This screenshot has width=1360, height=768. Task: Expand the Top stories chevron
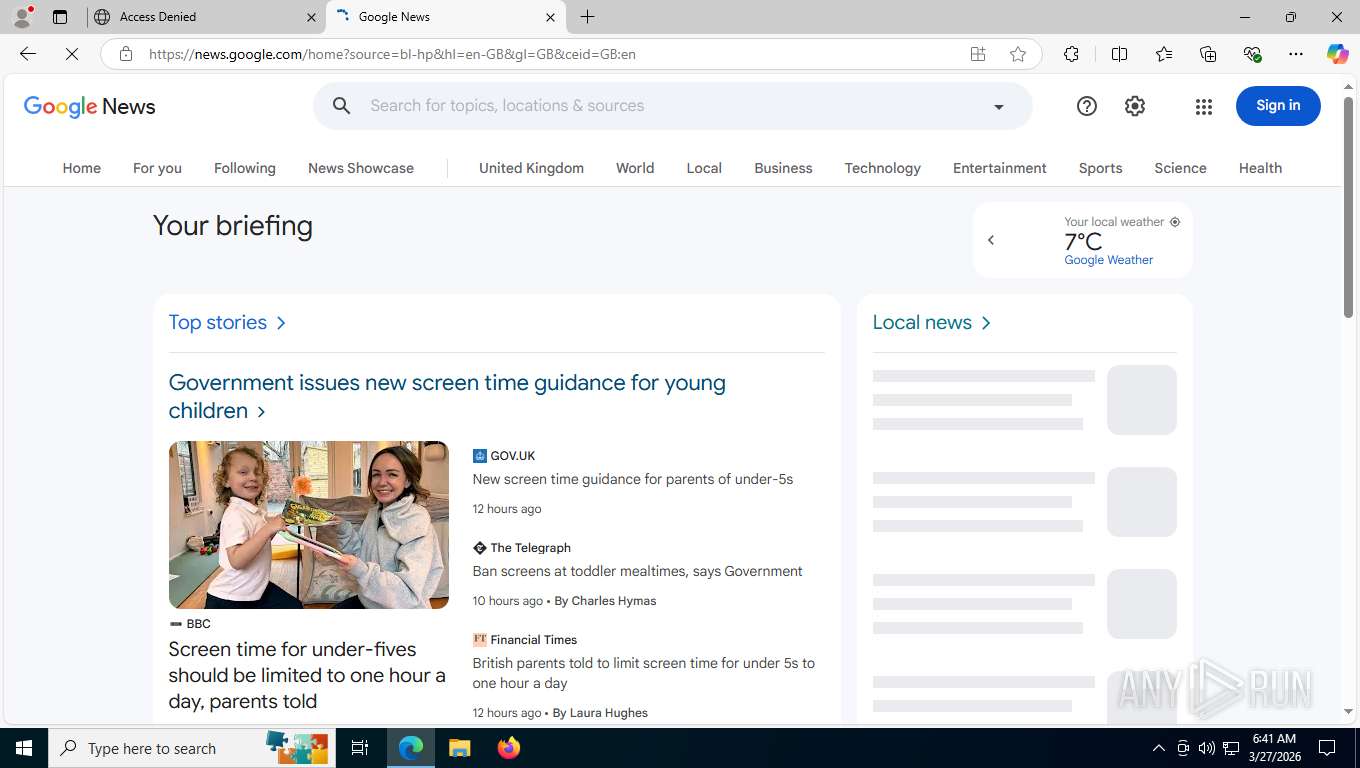pyautogui.click(x=281, y=323)
